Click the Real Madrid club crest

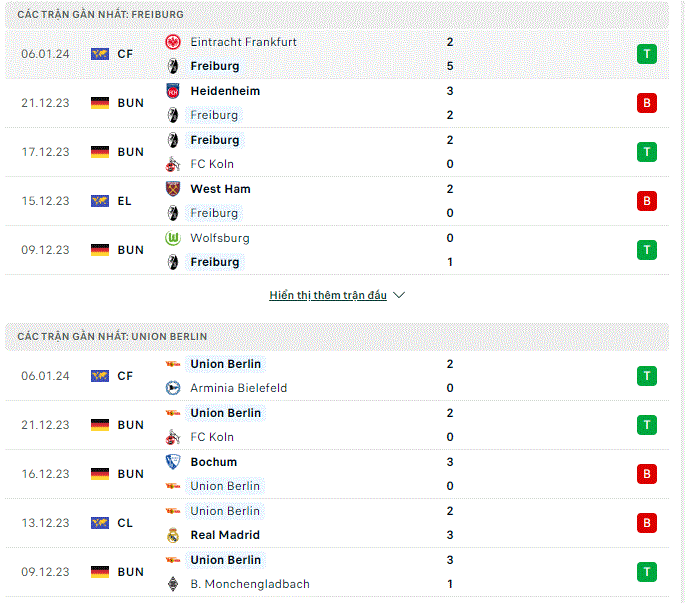[173, 535]
